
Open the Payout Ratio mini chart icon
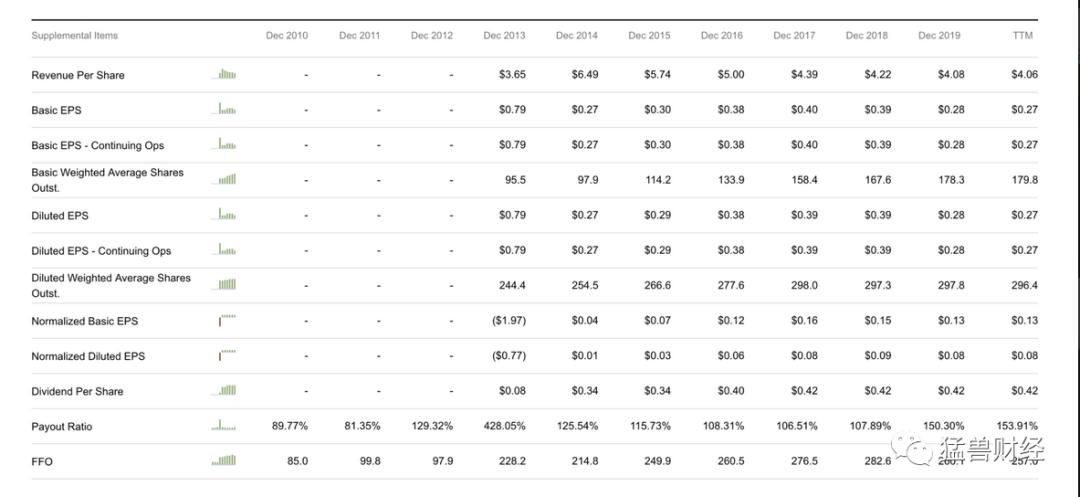(x=224, y=426)
